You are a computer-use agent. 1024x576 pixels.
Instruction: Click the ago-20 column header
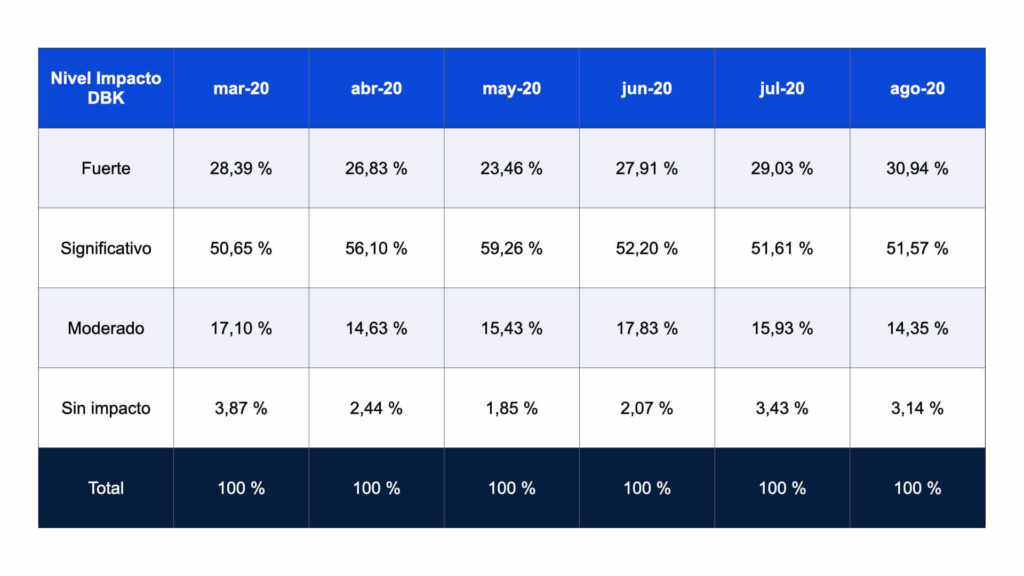point(917,88)
